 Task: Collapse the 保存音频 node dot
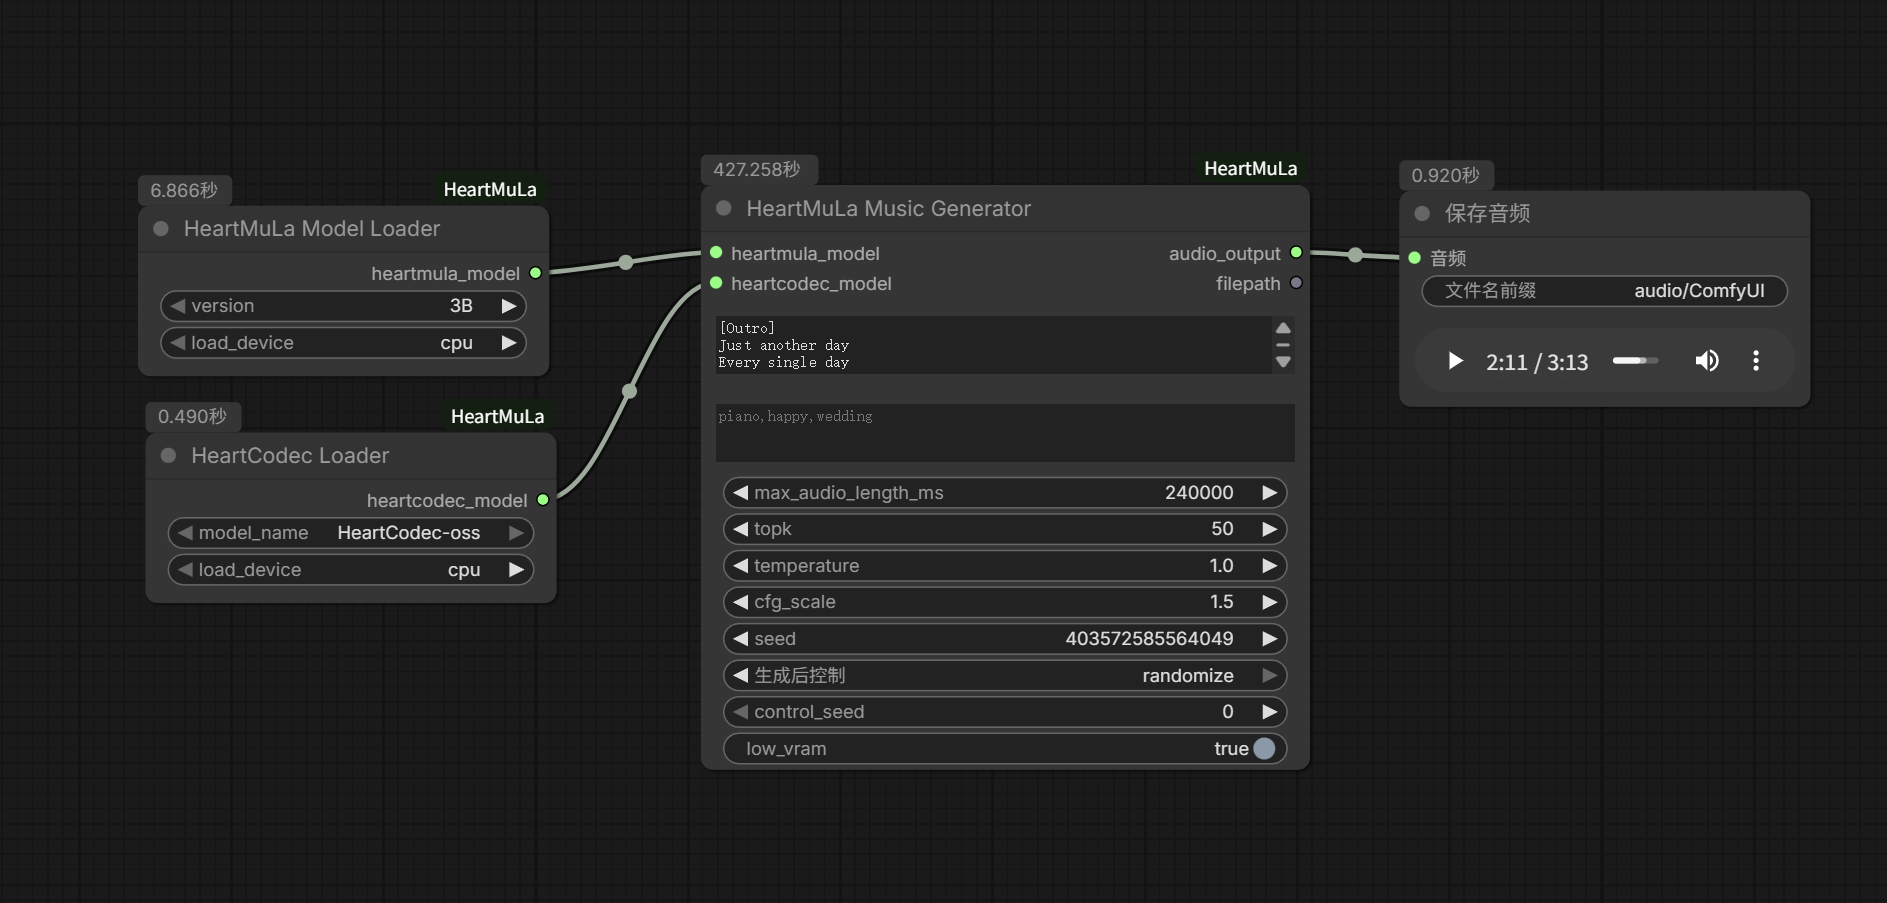click(1422, 214)
